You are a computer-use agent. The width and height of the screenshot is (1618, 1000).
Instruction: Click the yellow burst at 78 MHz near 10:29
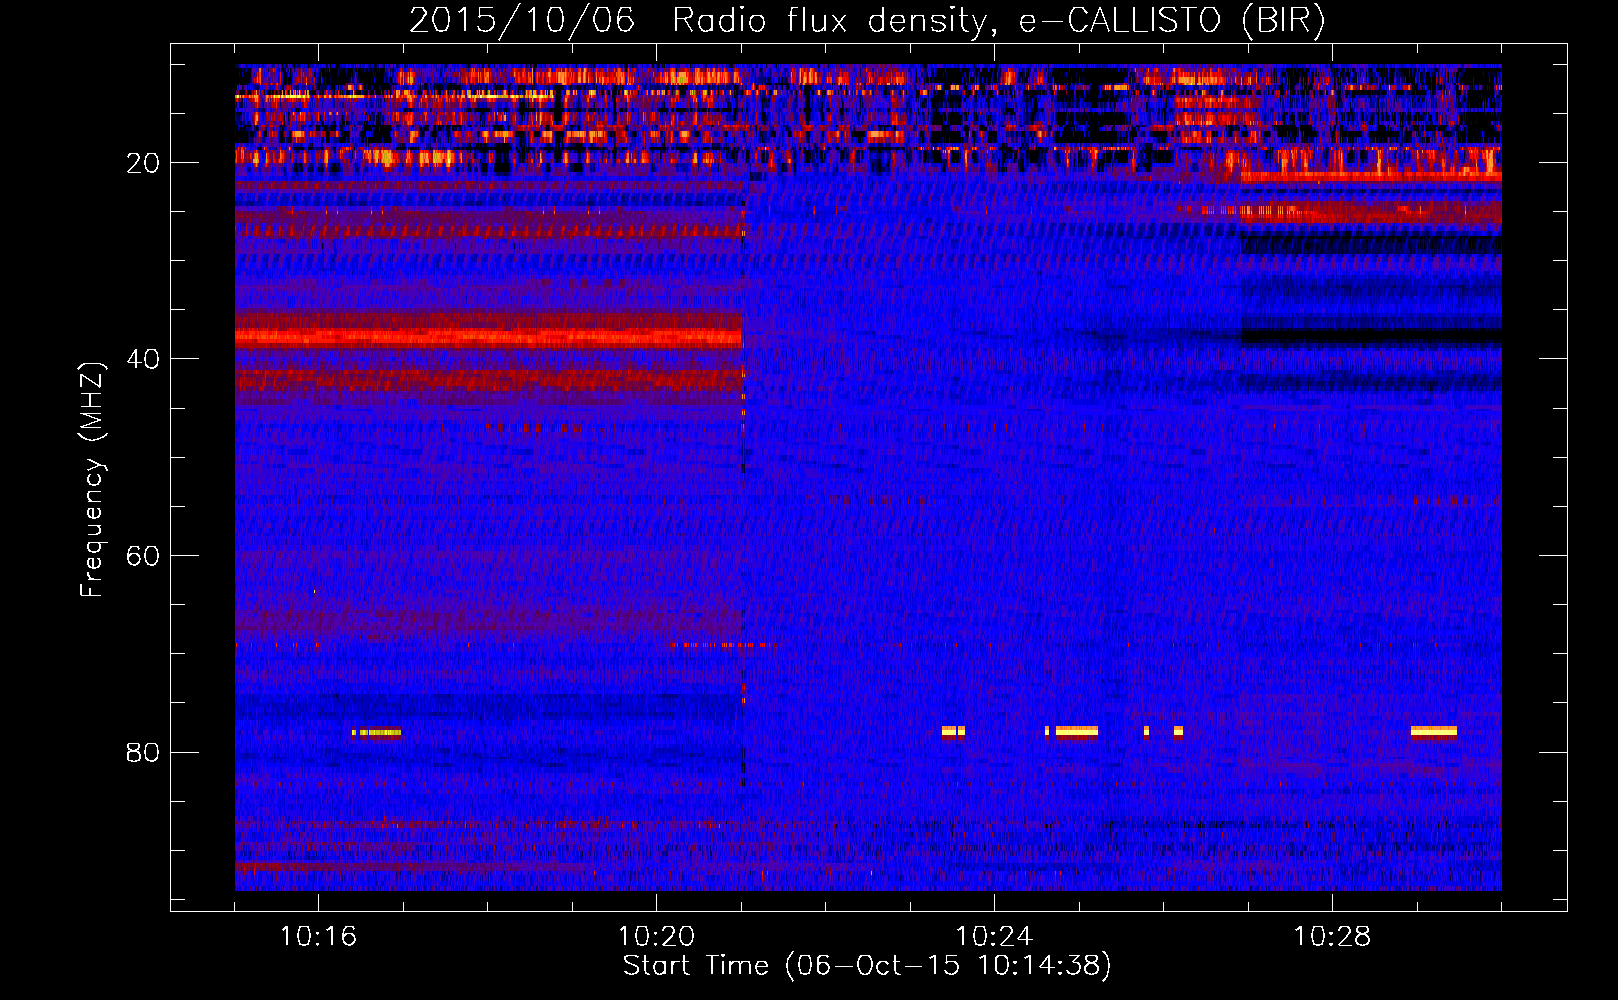[x=1434, y=731]
